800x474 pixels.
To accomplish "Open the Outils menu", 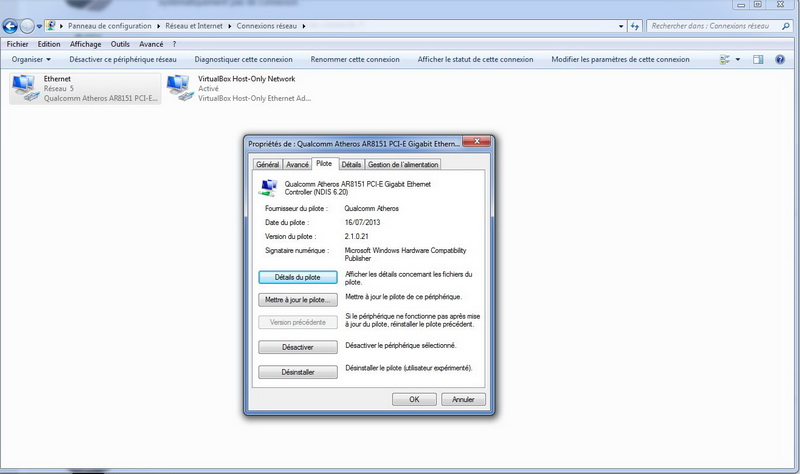I will [x=120, y=44].
